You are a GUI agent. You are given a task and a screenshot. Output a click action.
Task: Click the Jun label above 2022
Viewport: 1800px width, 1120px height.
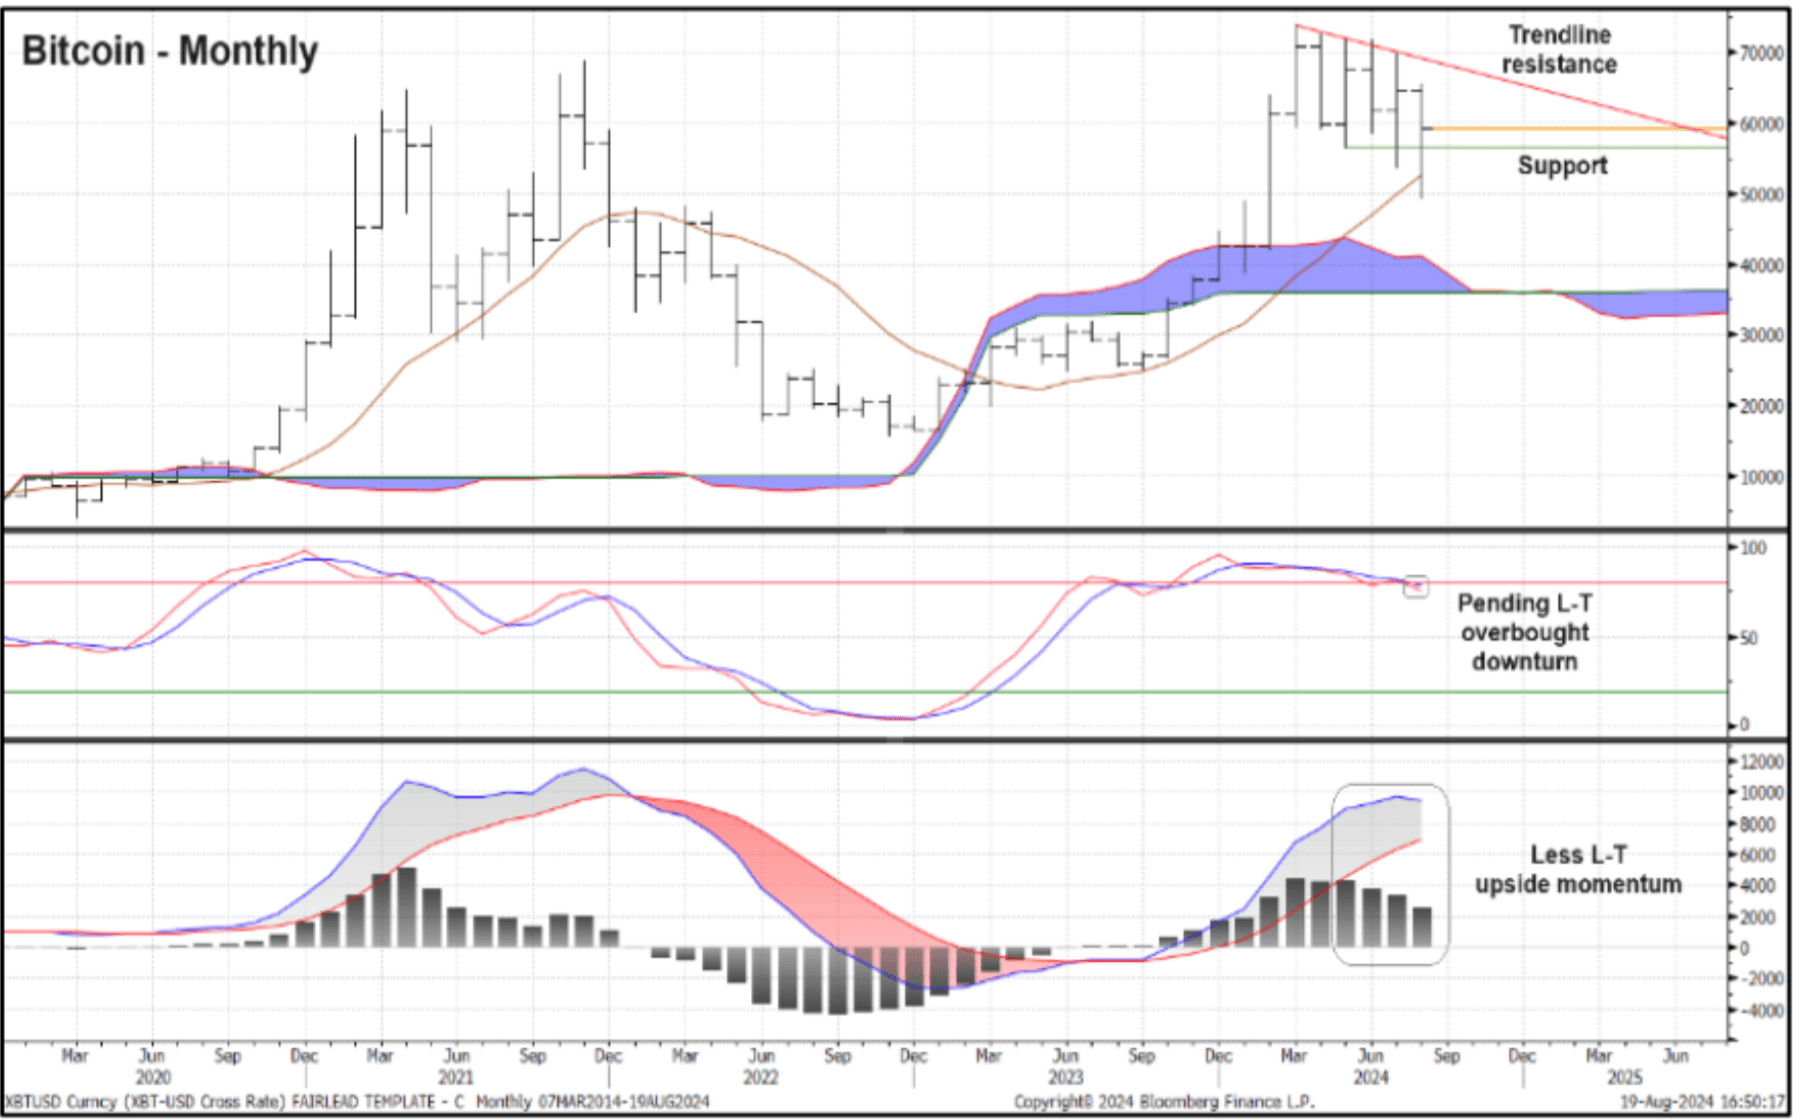[x=762, y=1056]
